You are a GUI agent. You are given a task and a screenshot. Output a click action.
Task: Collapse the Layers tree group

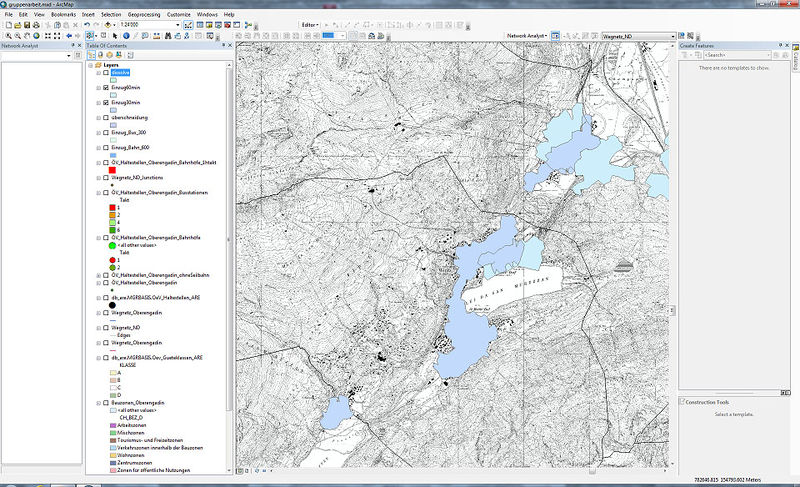tap(90, 65)
